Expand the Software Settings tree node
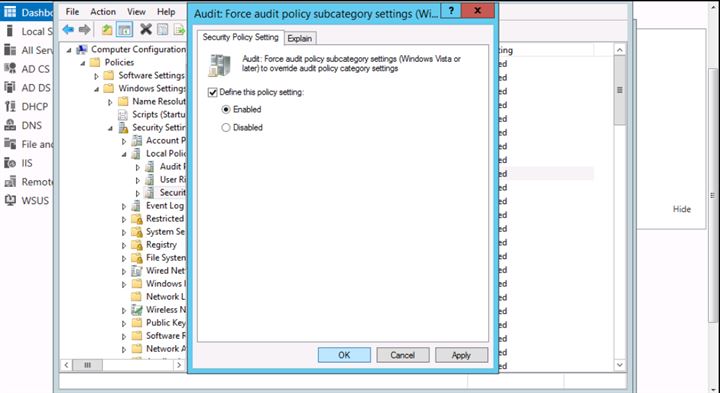 [96, 76]
